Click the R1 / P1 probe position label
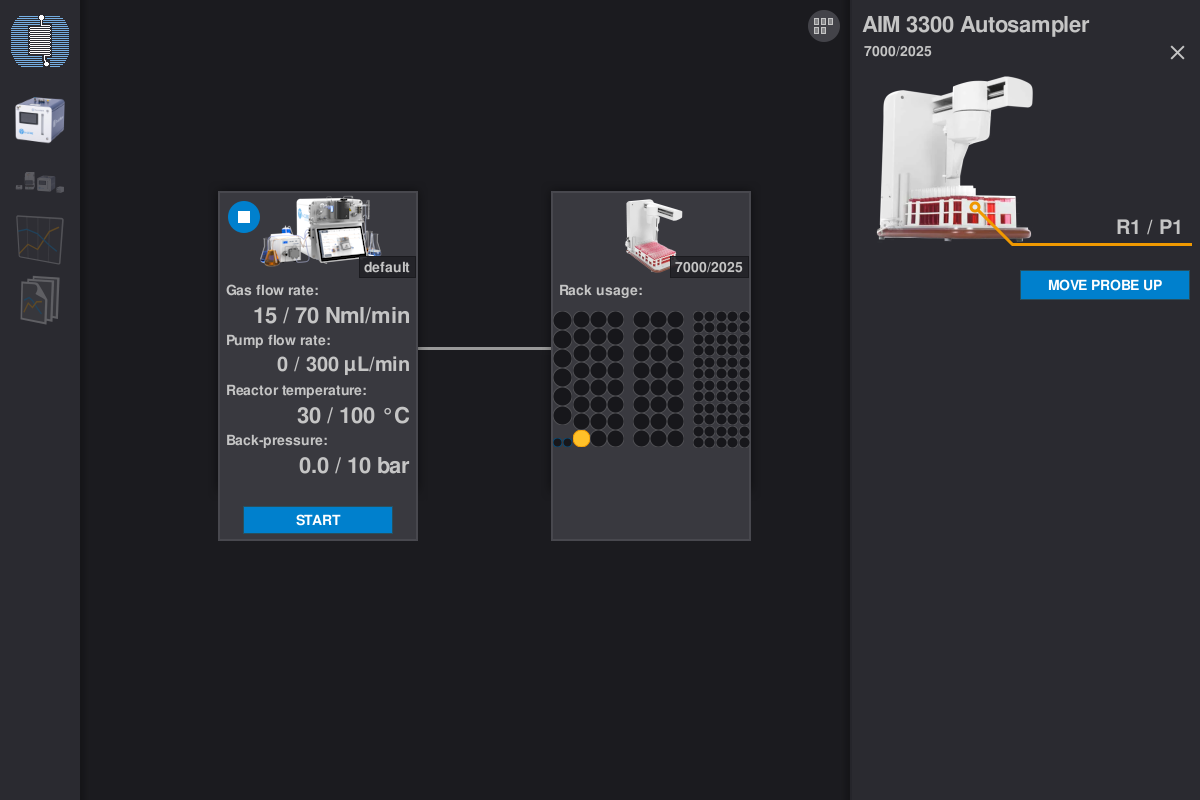 [1149, 227]
